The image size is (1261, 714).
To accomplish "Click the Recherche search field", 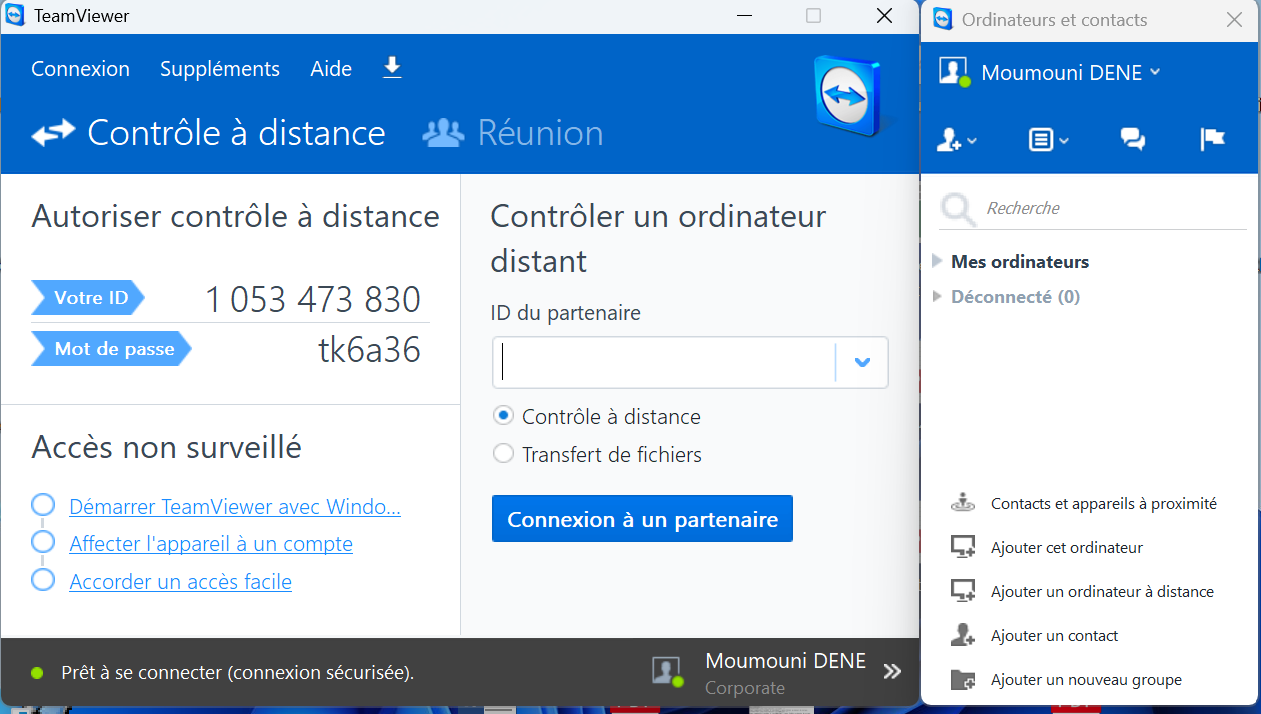I will (1100, 208).
